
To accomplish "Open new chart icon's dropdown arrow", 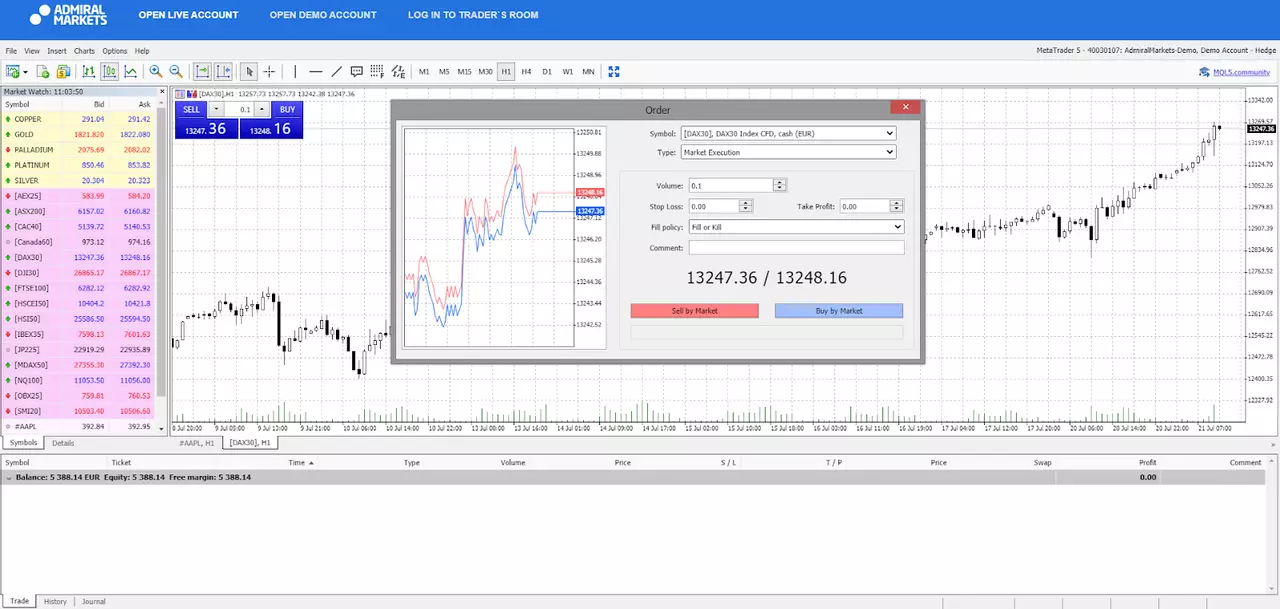I will (x=25, y=72).
